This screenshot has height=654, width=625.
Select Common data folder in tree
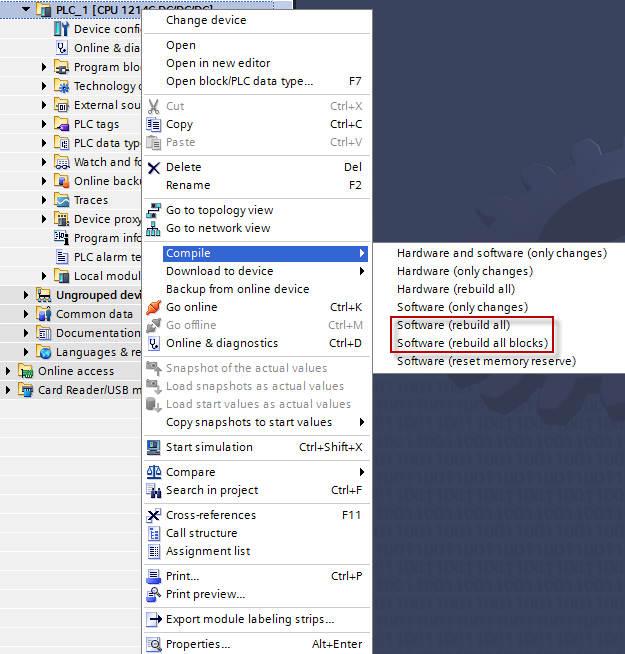(94, 314)
